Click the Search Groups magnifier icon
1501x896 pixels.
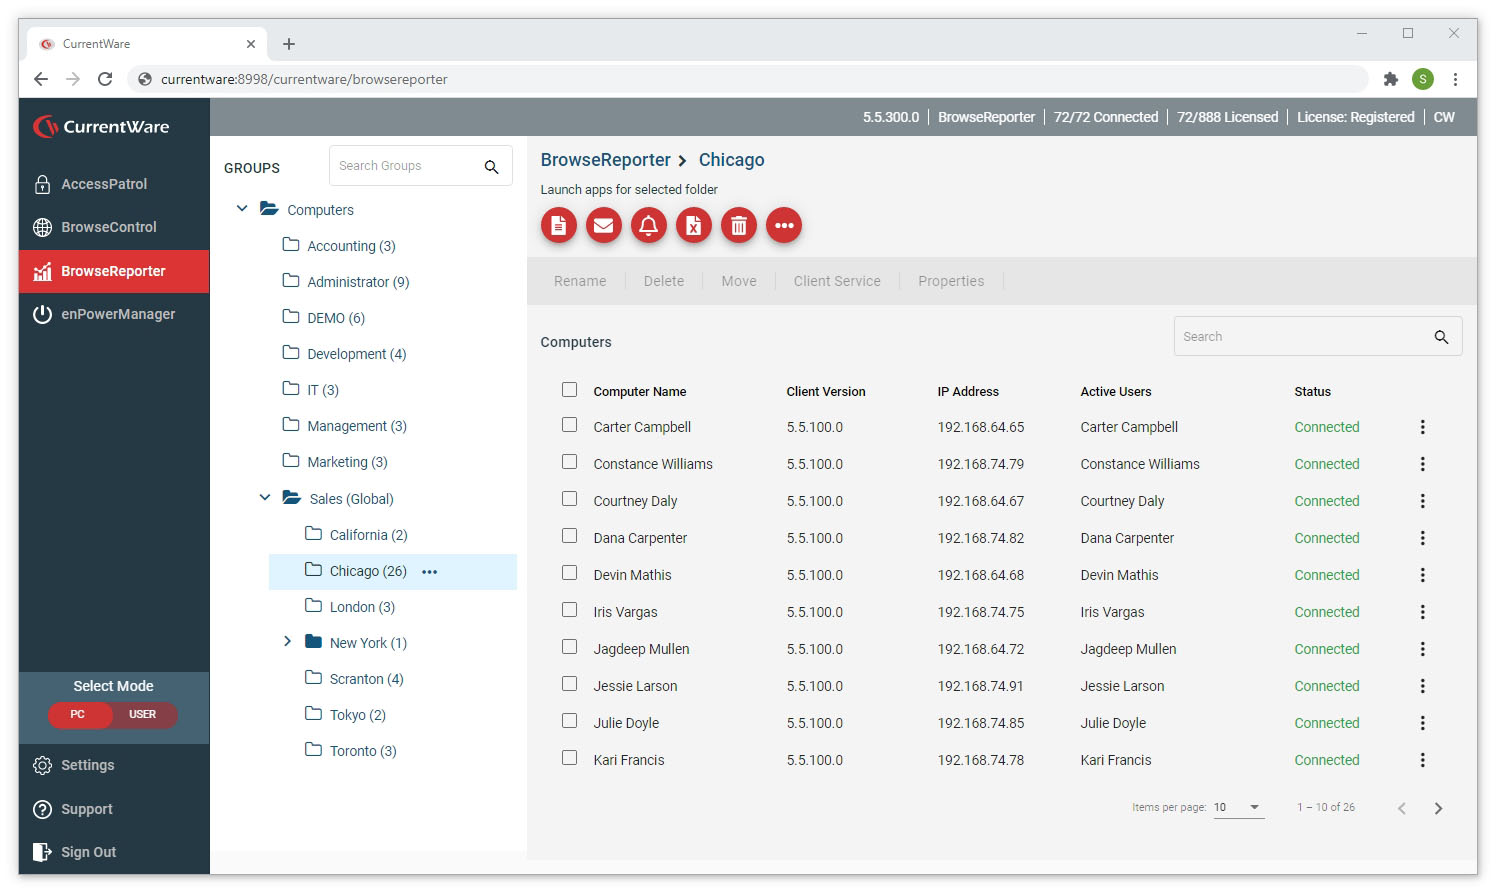[491, 167]
